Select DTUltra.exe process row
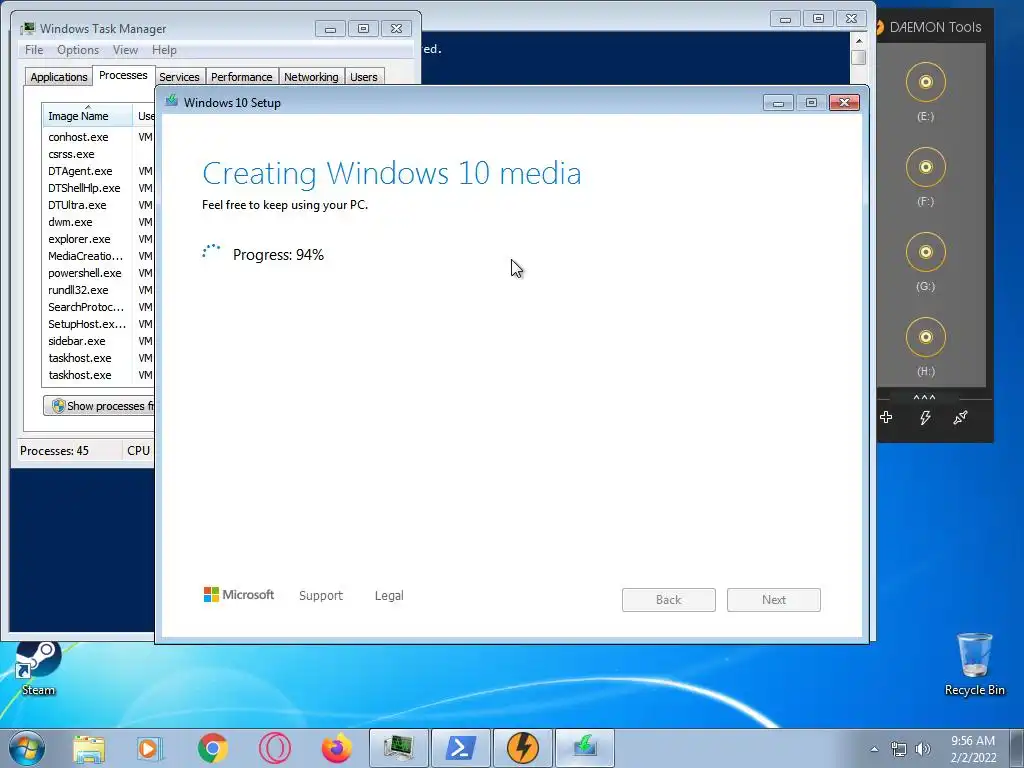This screenshot has width=1024, height=768. coord(98,205)
